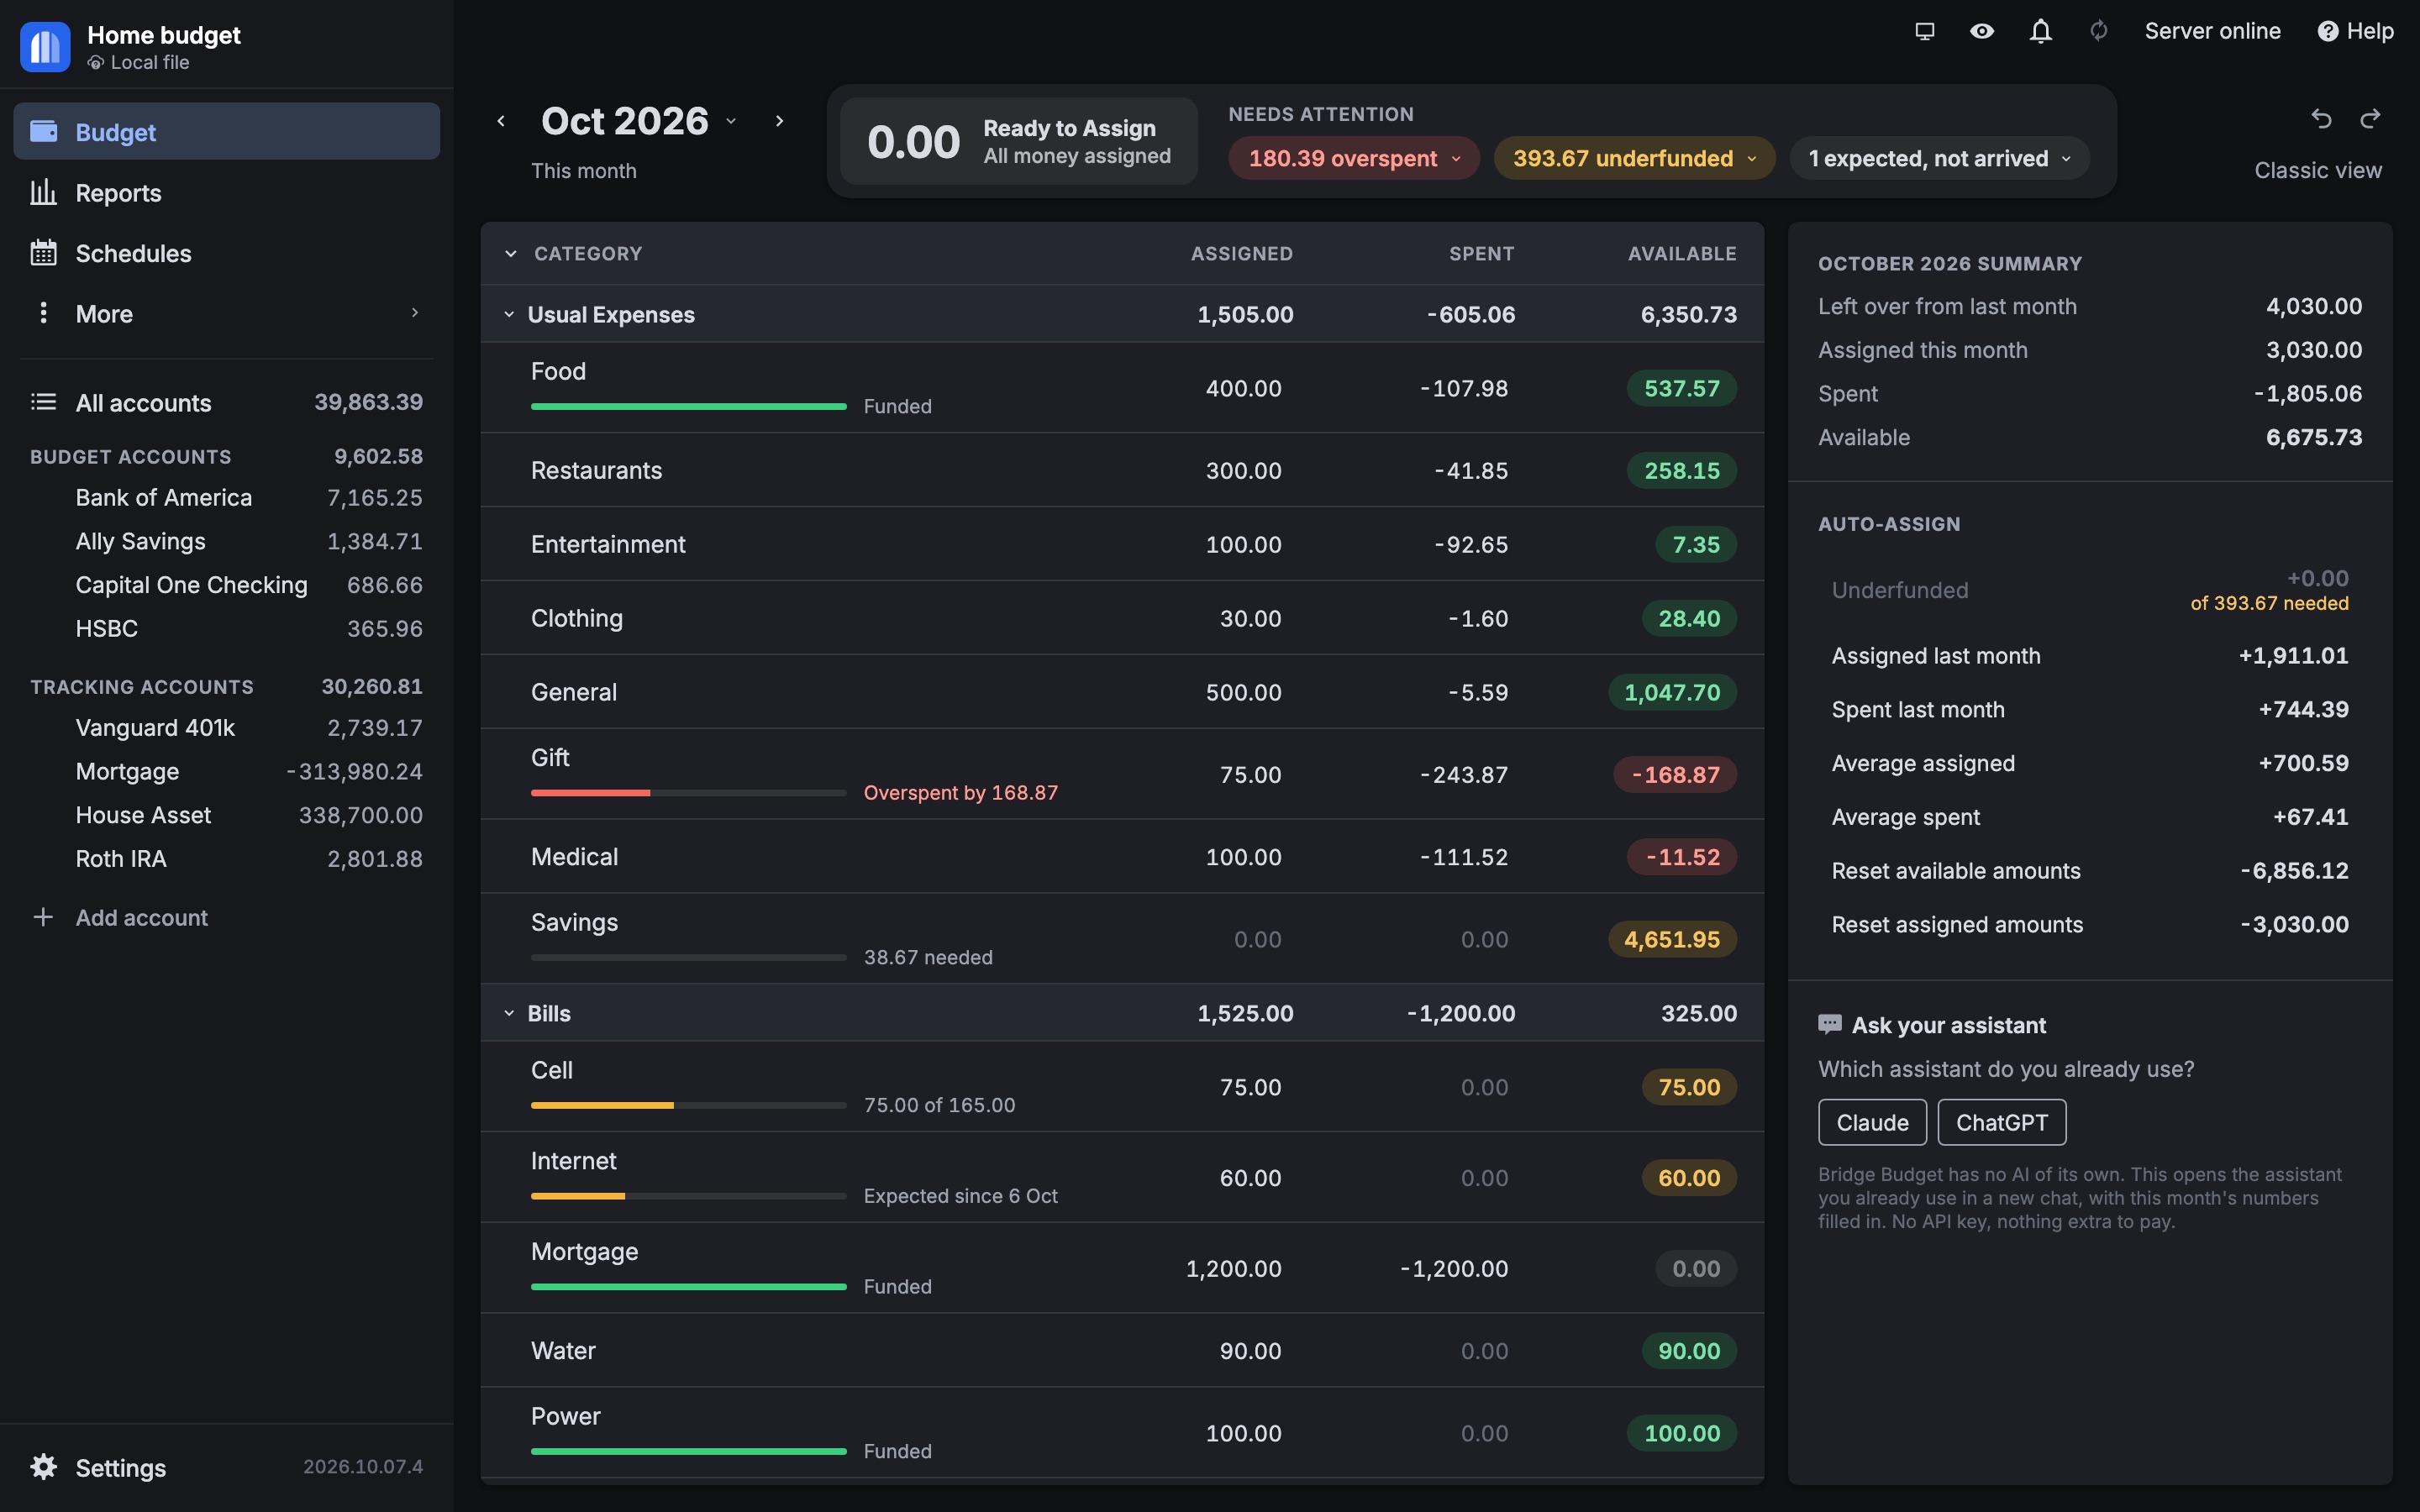Click Medical available -11.52 pill
The height and width of the screenshot is (1512, 2420).
(x=1683, y=857)
